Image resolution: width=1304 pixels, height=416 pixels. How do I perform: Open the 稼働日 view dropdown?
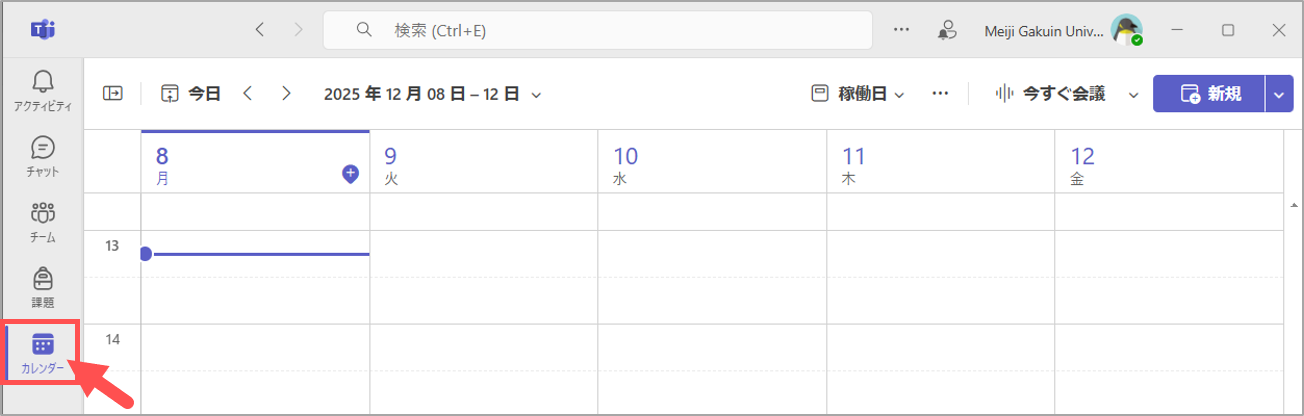pyautogui.click(x=858, y=94)
